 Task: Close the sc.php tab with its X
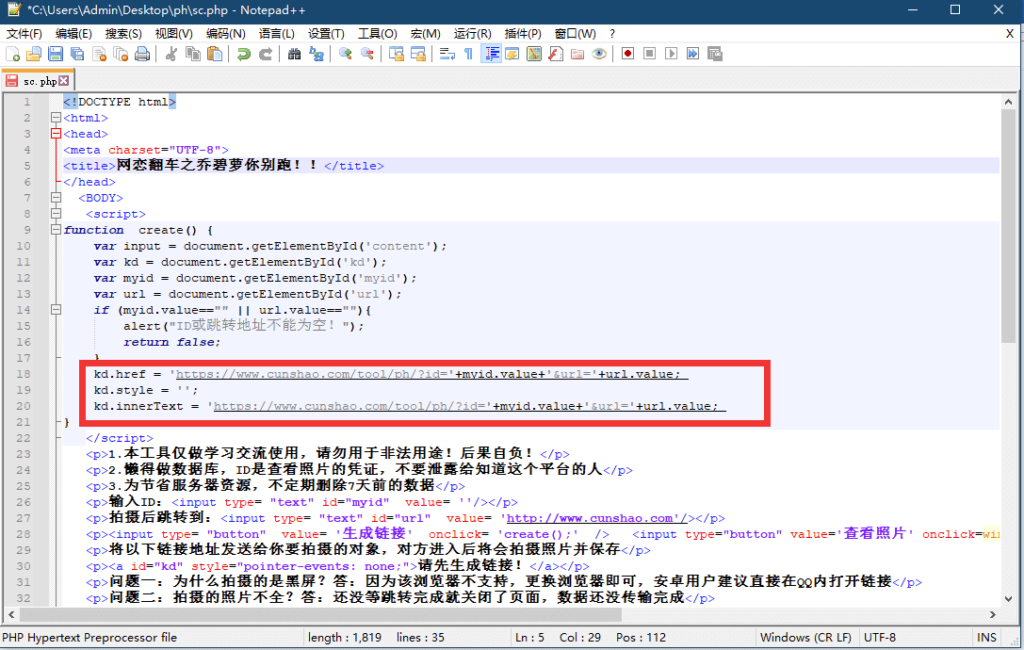click(x=64, y=81)
